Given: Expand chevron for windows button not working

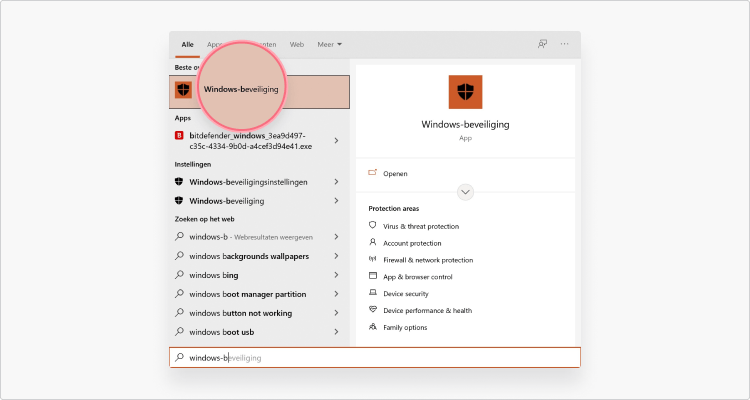Looking at the screenshot, I should tap(336, 313).
